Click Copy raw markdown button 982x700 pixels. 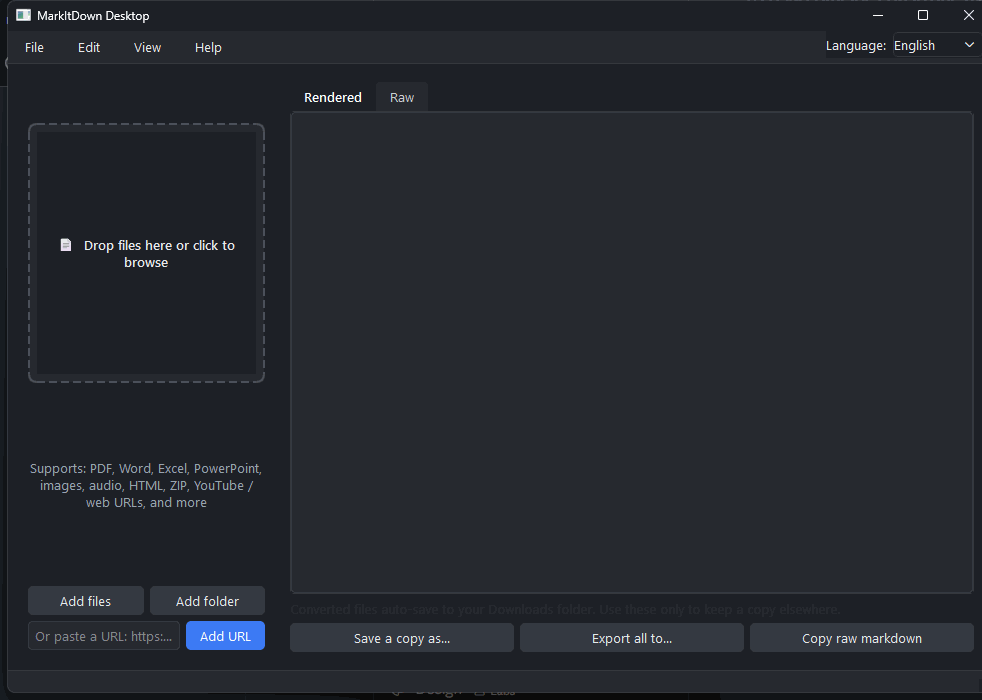pyautogui.click(x=862, y=638)
